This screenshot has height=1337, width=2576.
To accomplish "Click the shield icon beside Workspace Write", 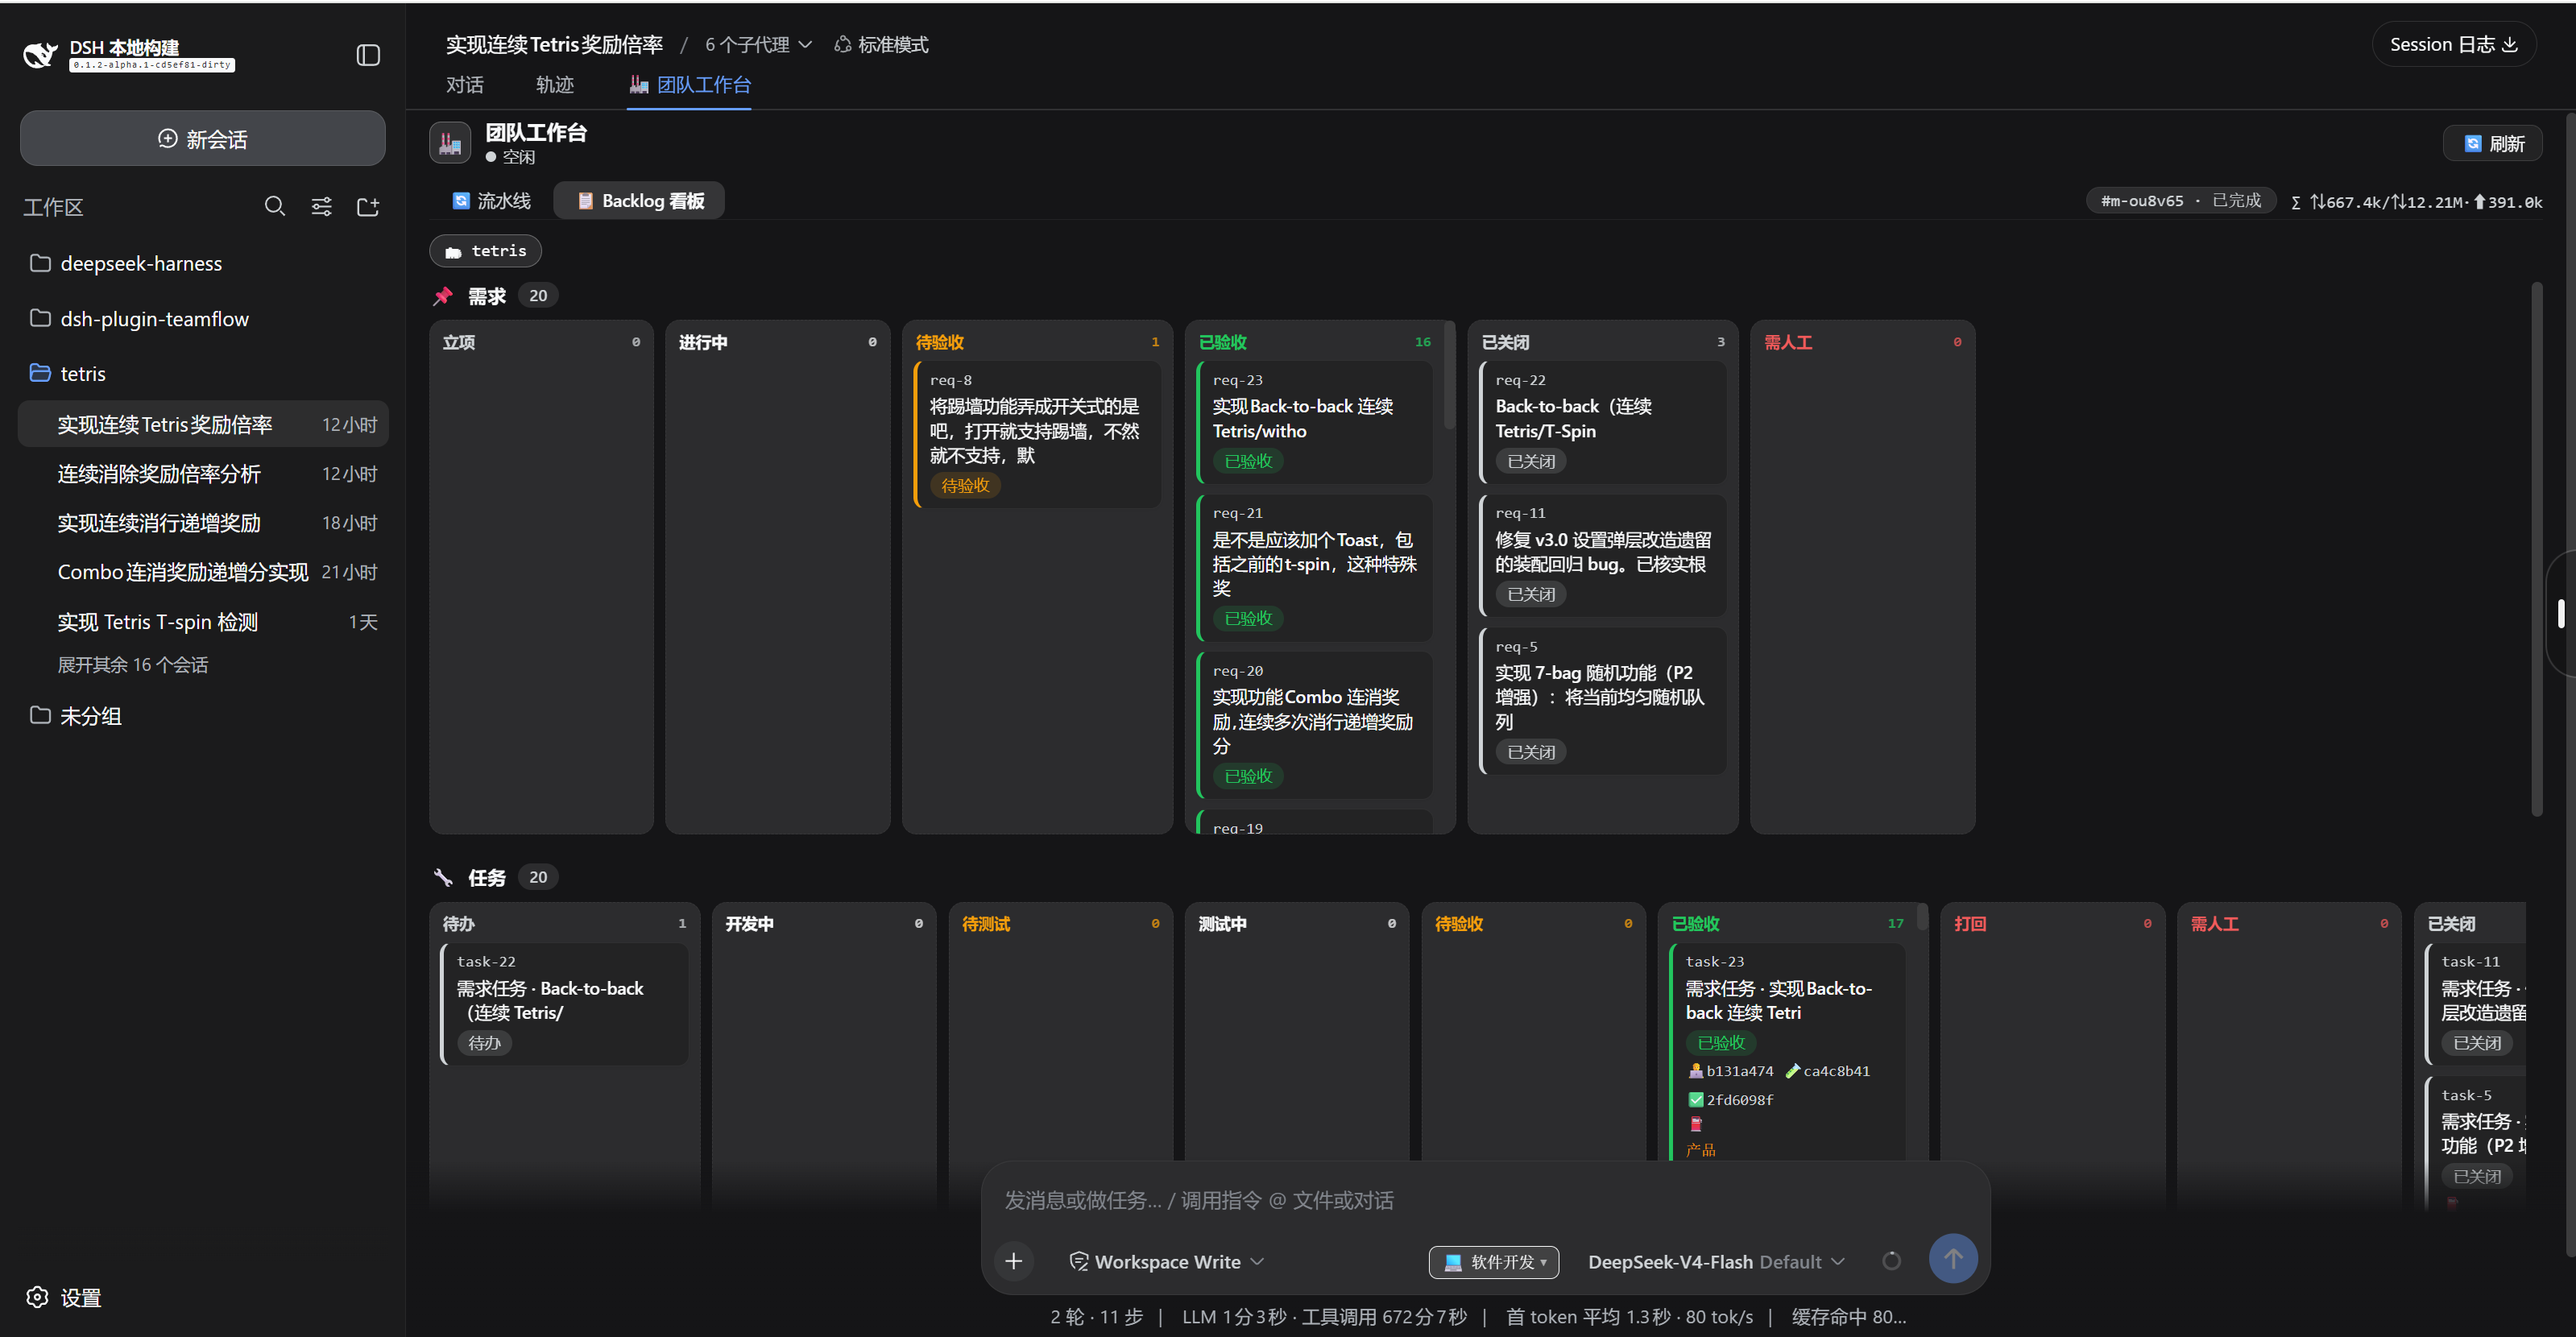I will pyautogui.click(x=1079, y=1261).
